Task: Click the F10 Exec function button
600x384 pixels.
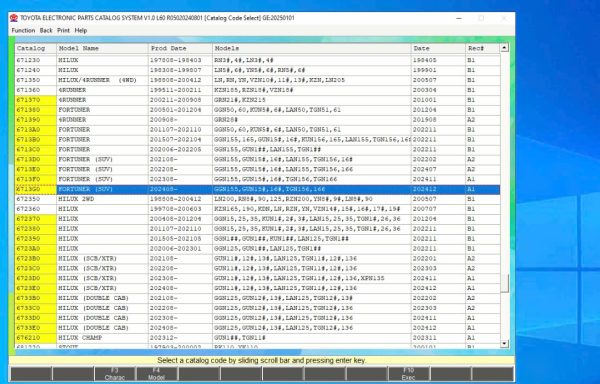Action: click(409, 374)
